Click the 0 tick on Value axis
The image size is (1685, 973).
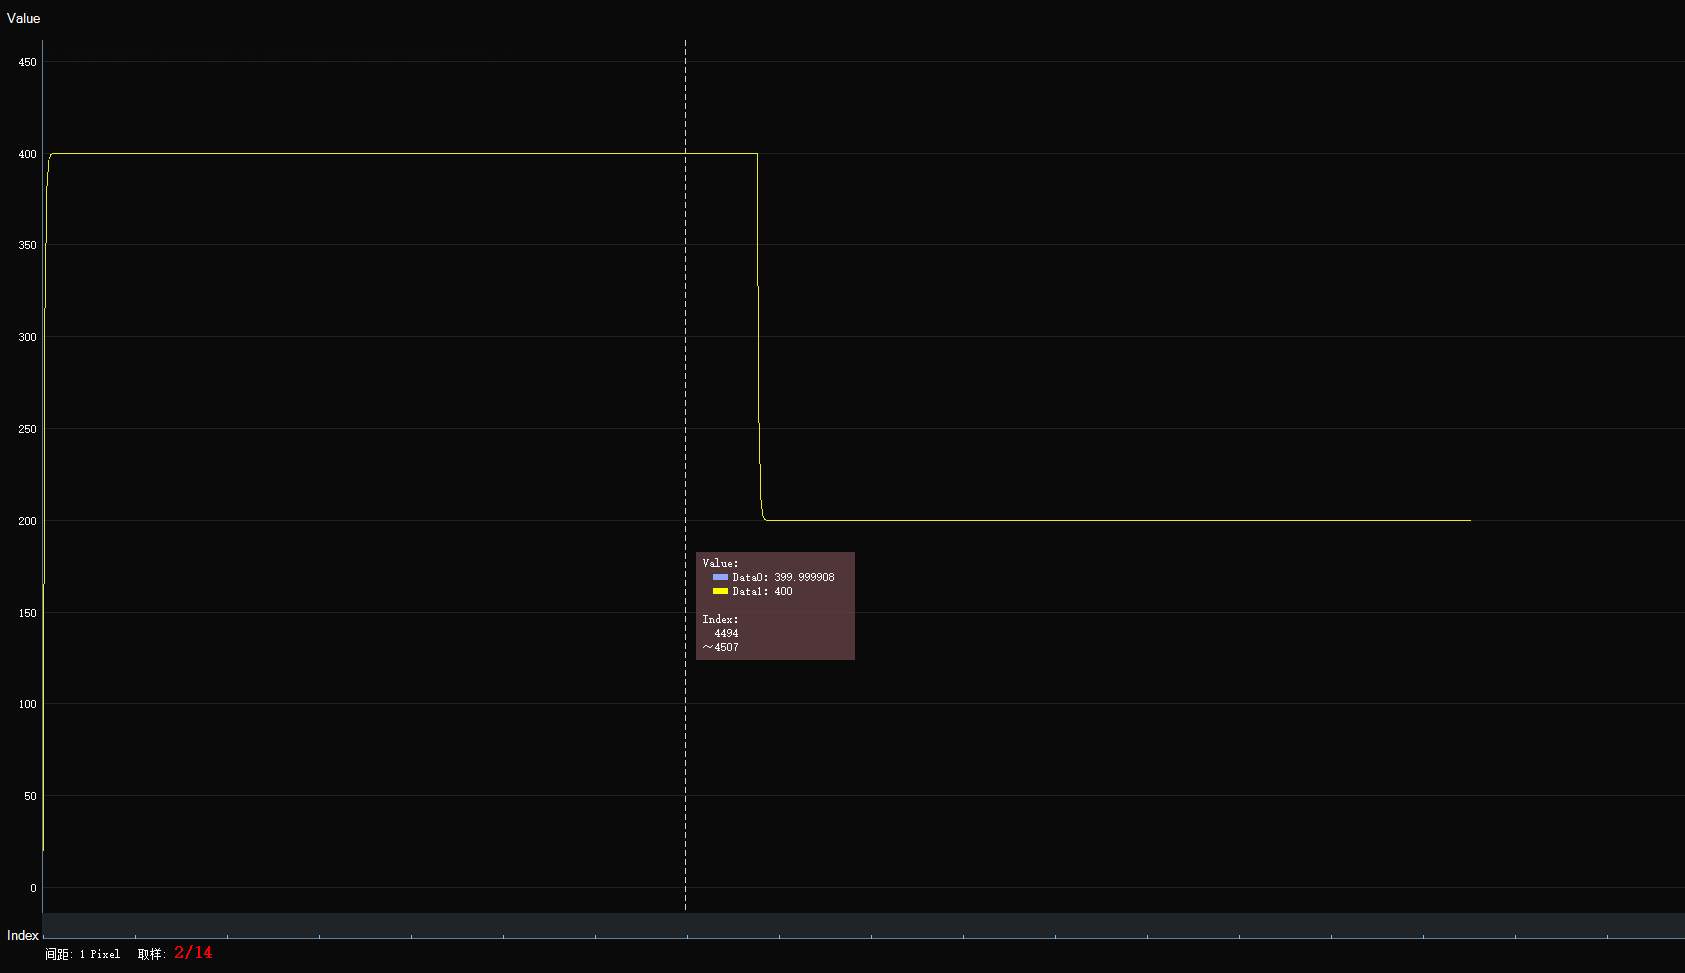(x=33, y=888)
